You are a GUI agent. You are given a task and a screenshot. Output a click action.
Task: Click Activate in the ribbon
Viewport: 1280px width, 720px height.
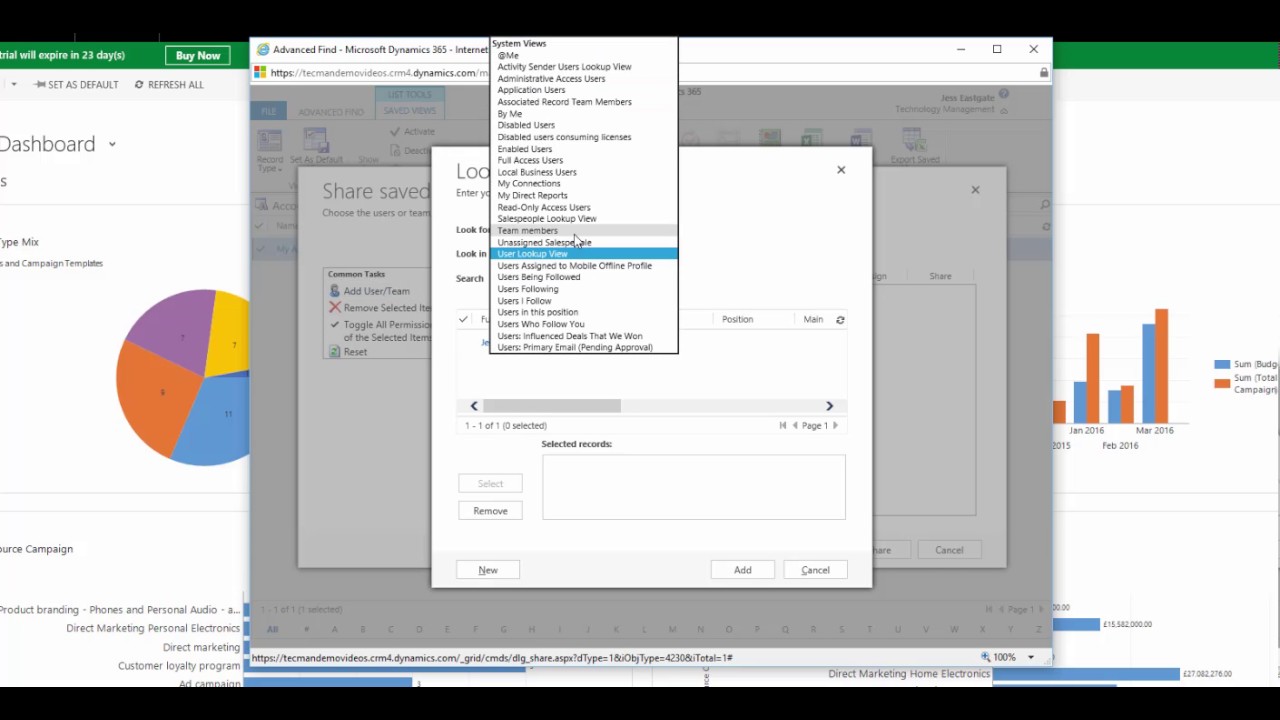click(x=412, y=131)
